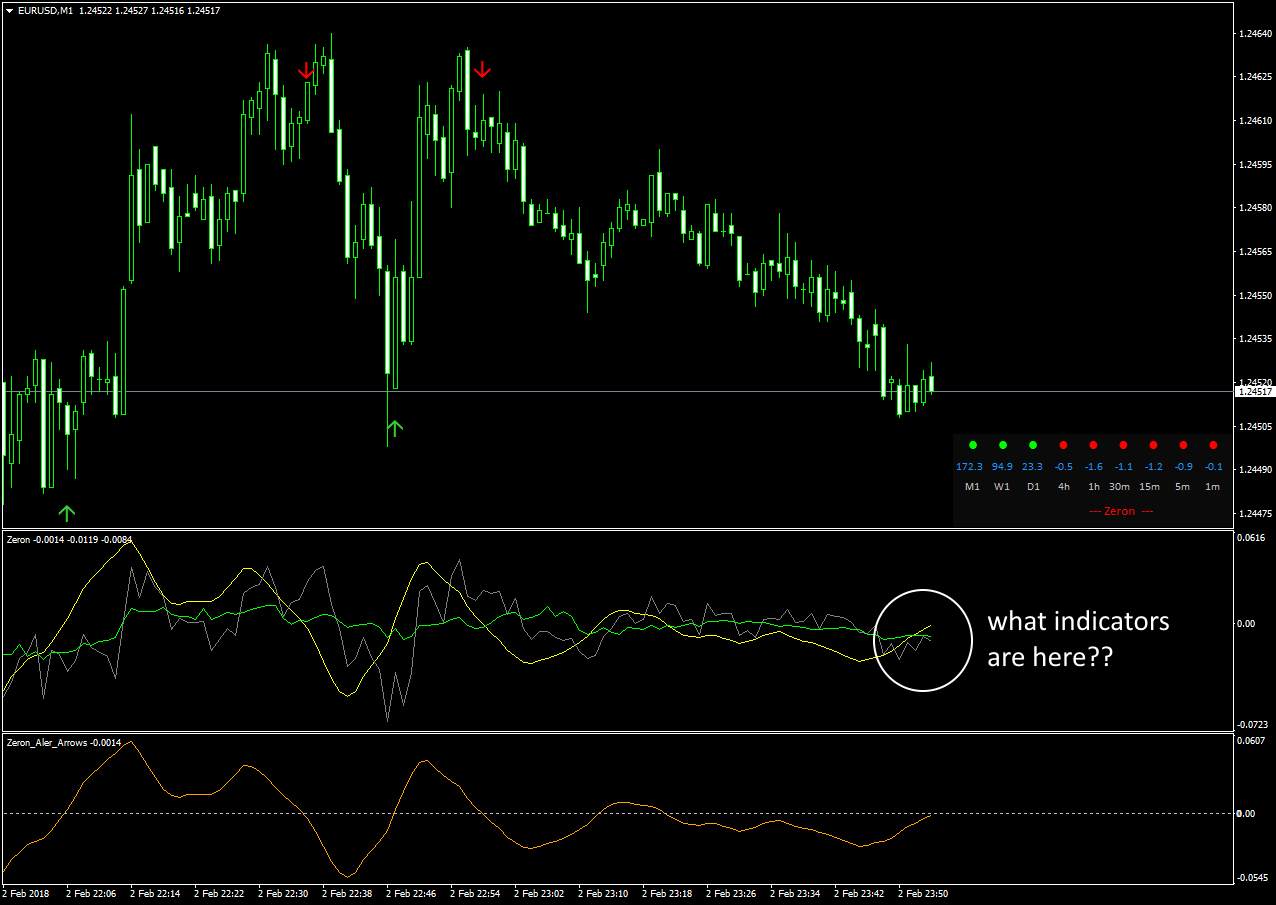Select the -0.5 dashboard value

1063,467
